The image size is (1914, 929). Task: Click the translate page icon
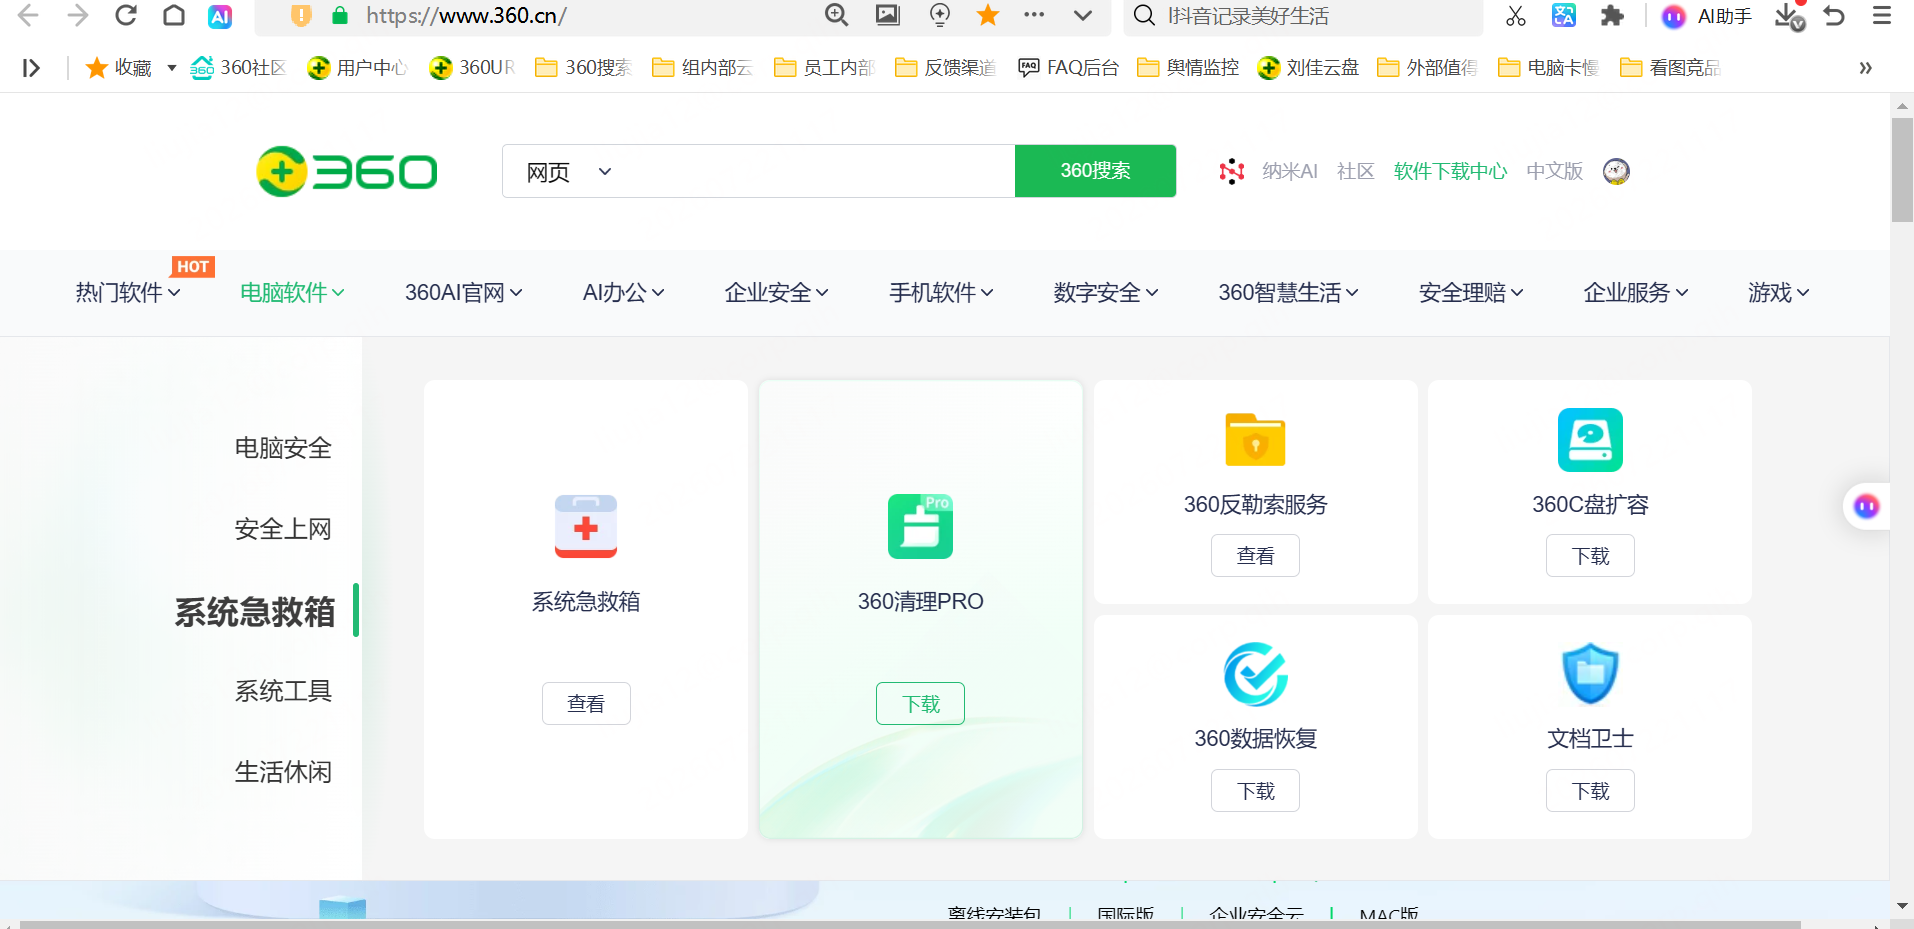point(1564,15)
